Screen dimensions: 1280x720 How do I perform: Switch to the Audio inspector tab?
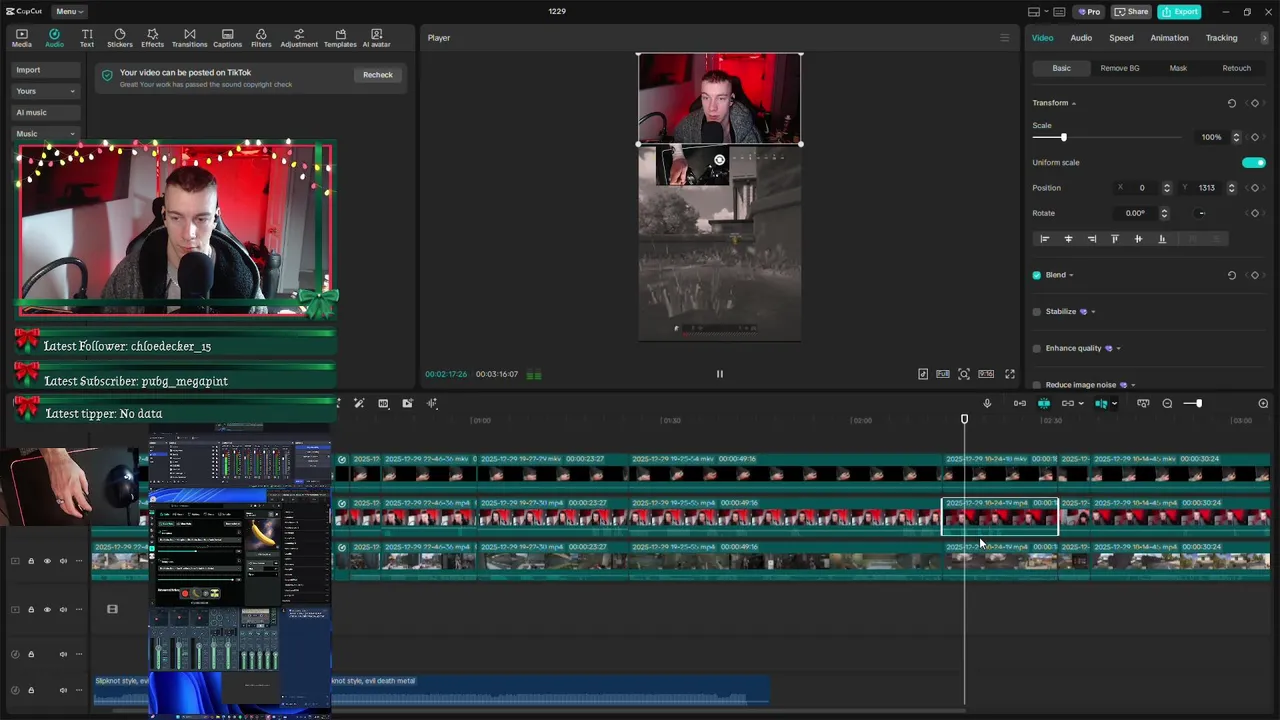pos(1081,38)
